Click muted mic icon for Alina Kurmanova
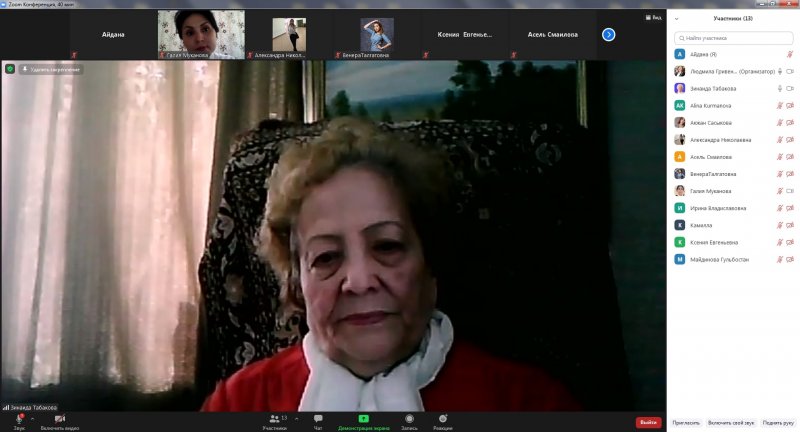 point(780,106)
